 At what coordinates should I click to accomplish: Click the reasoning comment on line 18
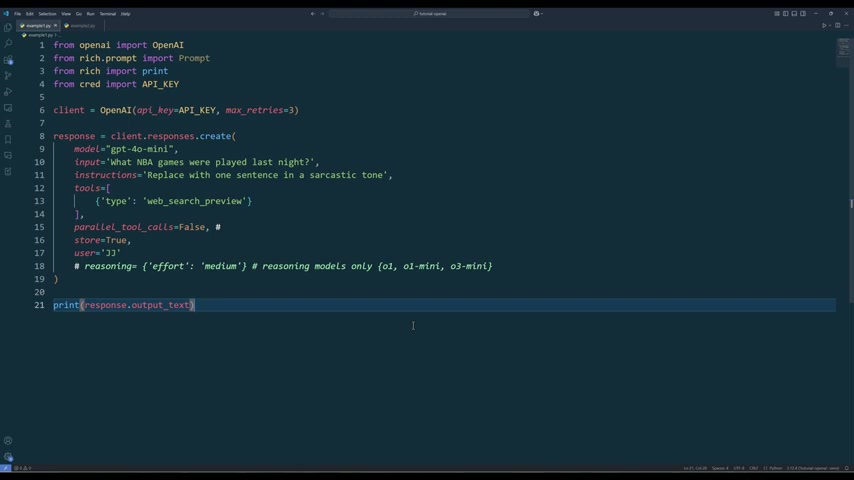tap(283, 266)
